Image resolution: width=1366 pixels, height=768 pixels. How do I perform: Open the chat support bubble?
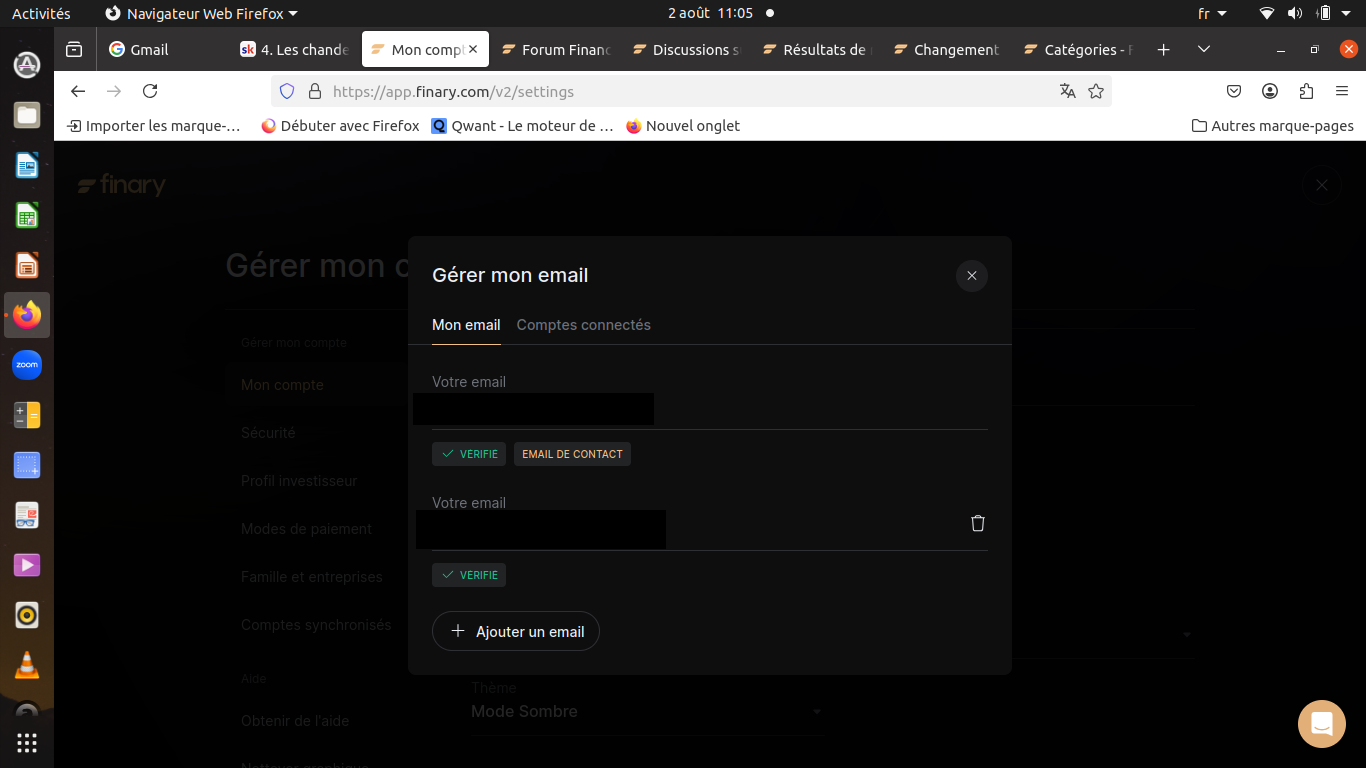[1321, 724]
